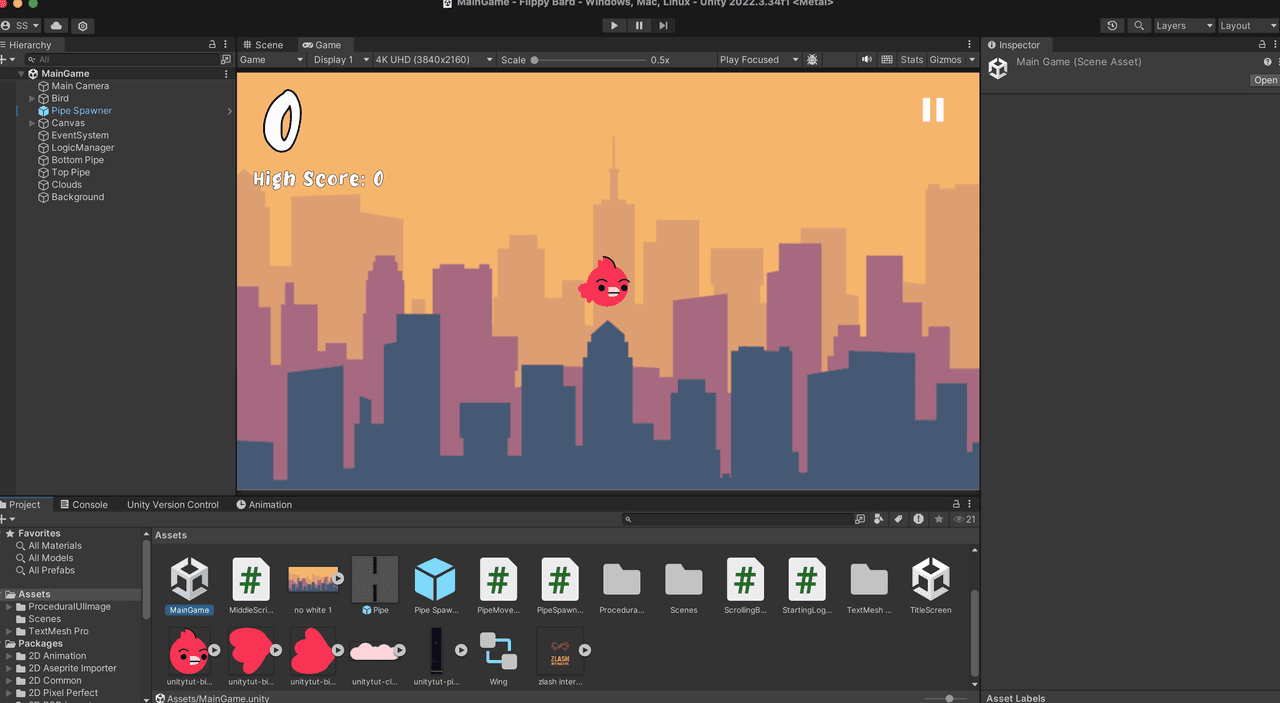Click the star favorites icon in Project
Screen dimensions: 1280x703
(x=938, y=519)
